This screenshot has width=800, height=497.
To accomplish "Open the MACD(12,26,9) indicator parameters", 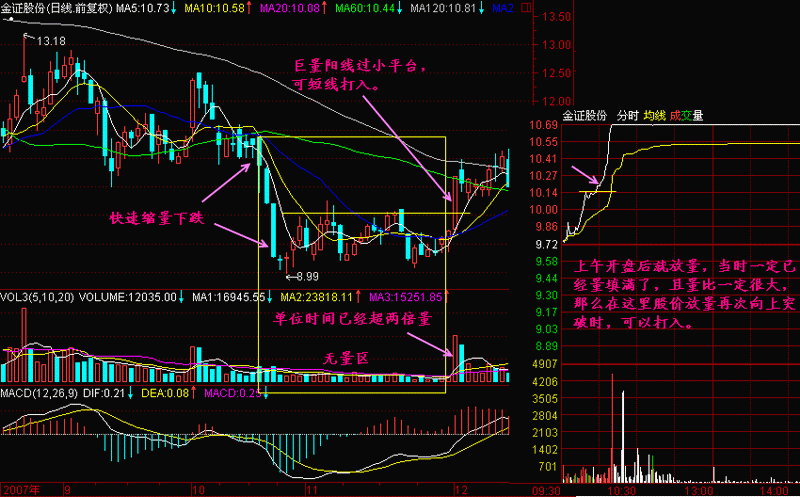I will pyautogui.click(x=40, y=394).
